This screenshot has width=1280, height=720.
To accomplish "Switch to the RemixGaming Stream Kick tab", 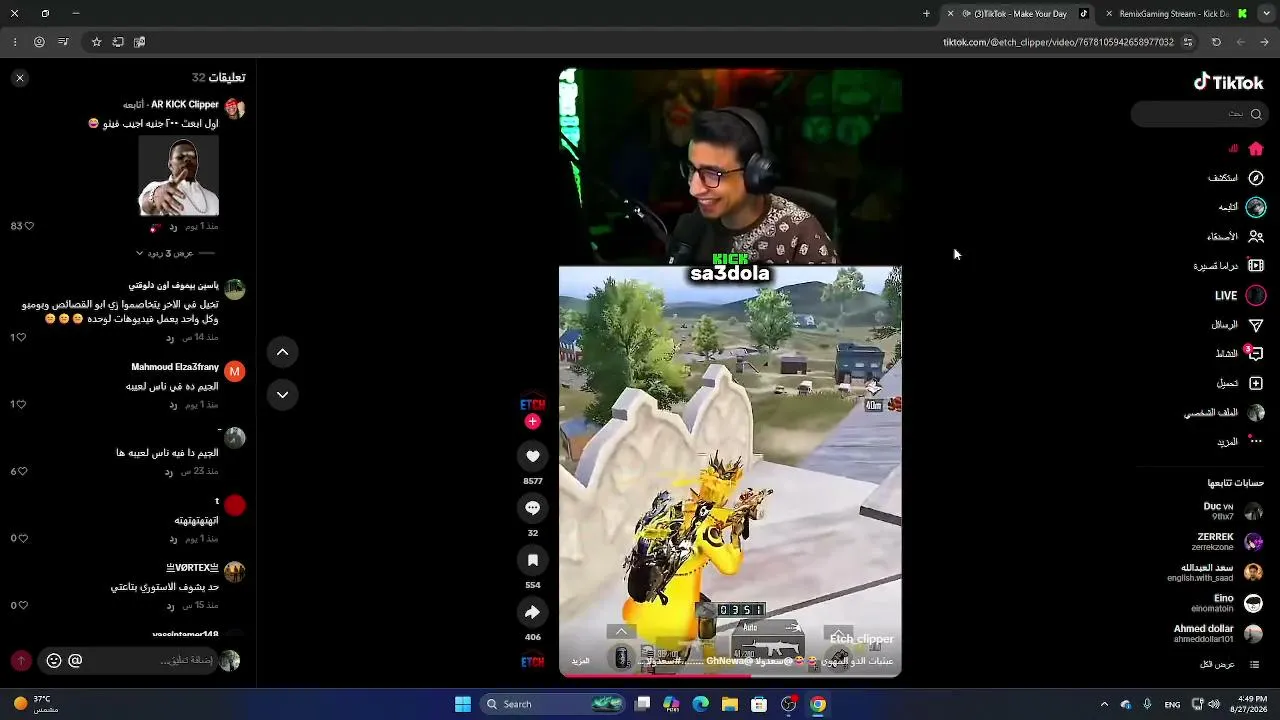I will tap(1176, 14).
